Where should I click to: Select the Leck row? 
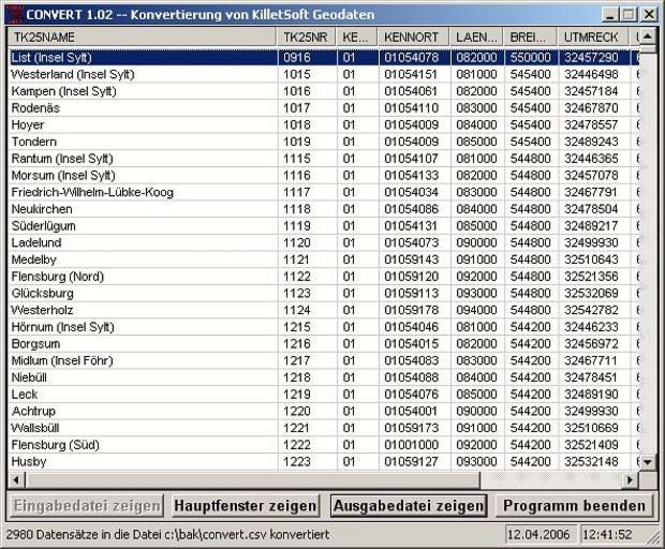click(x=323, y=394)
